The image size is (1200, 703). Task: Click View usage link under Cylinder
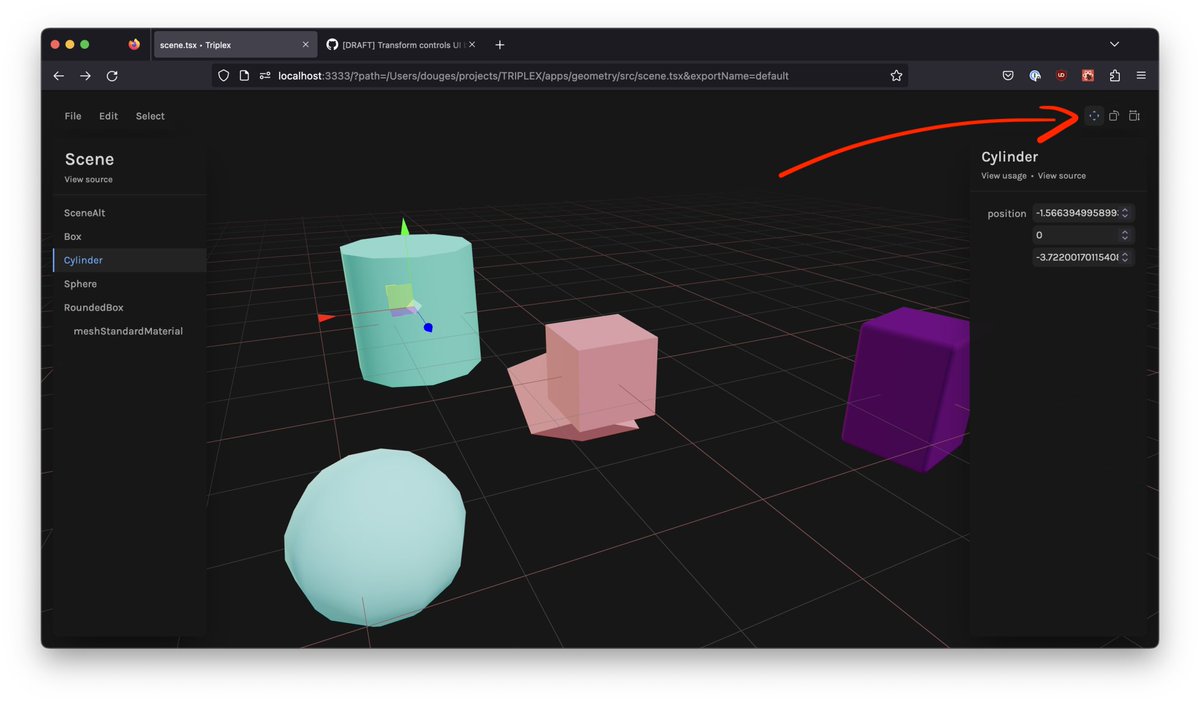1004,176
